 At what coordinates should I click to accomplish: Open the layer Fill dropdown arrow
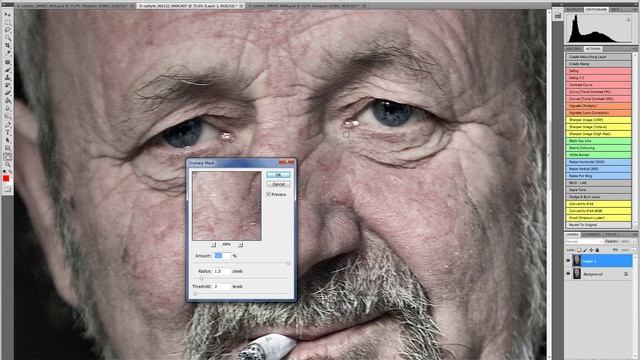[634, 250]
